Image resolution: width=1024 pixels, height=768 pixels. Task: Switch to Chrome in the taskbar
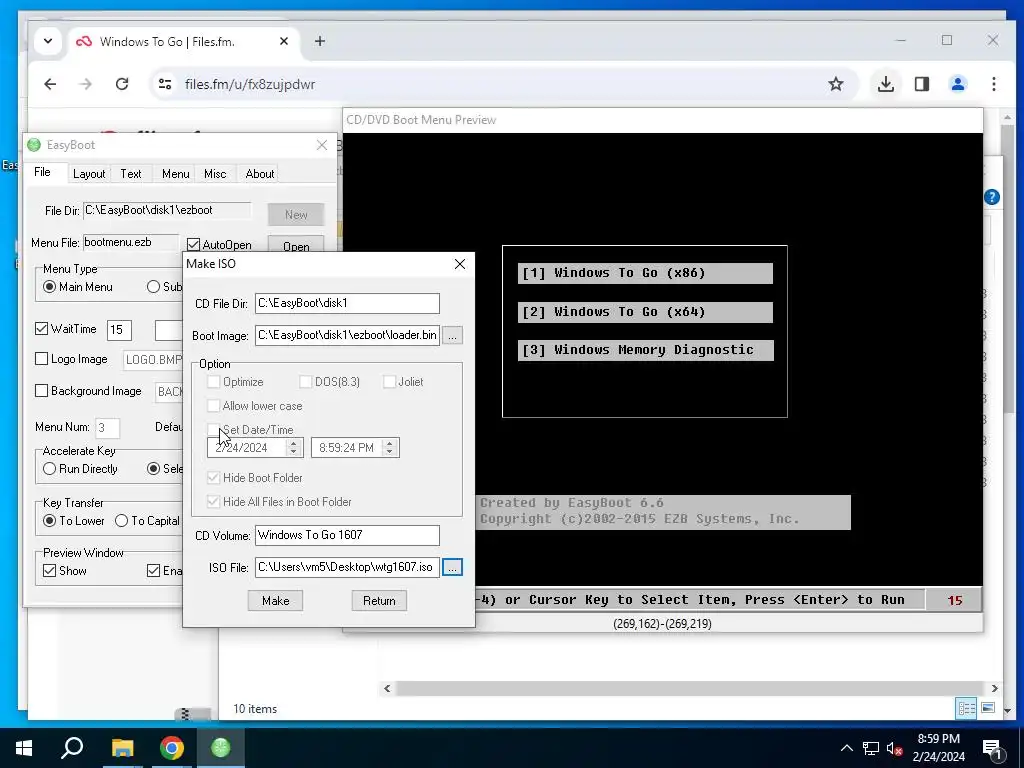coord(172,748)
